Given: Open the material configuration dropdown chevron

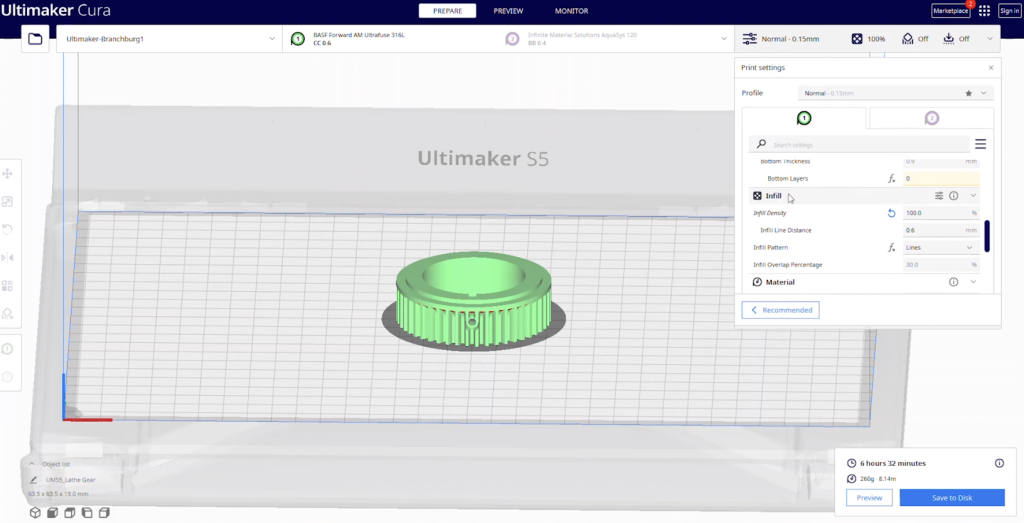Looking at the screenshot, I should 724,39.
